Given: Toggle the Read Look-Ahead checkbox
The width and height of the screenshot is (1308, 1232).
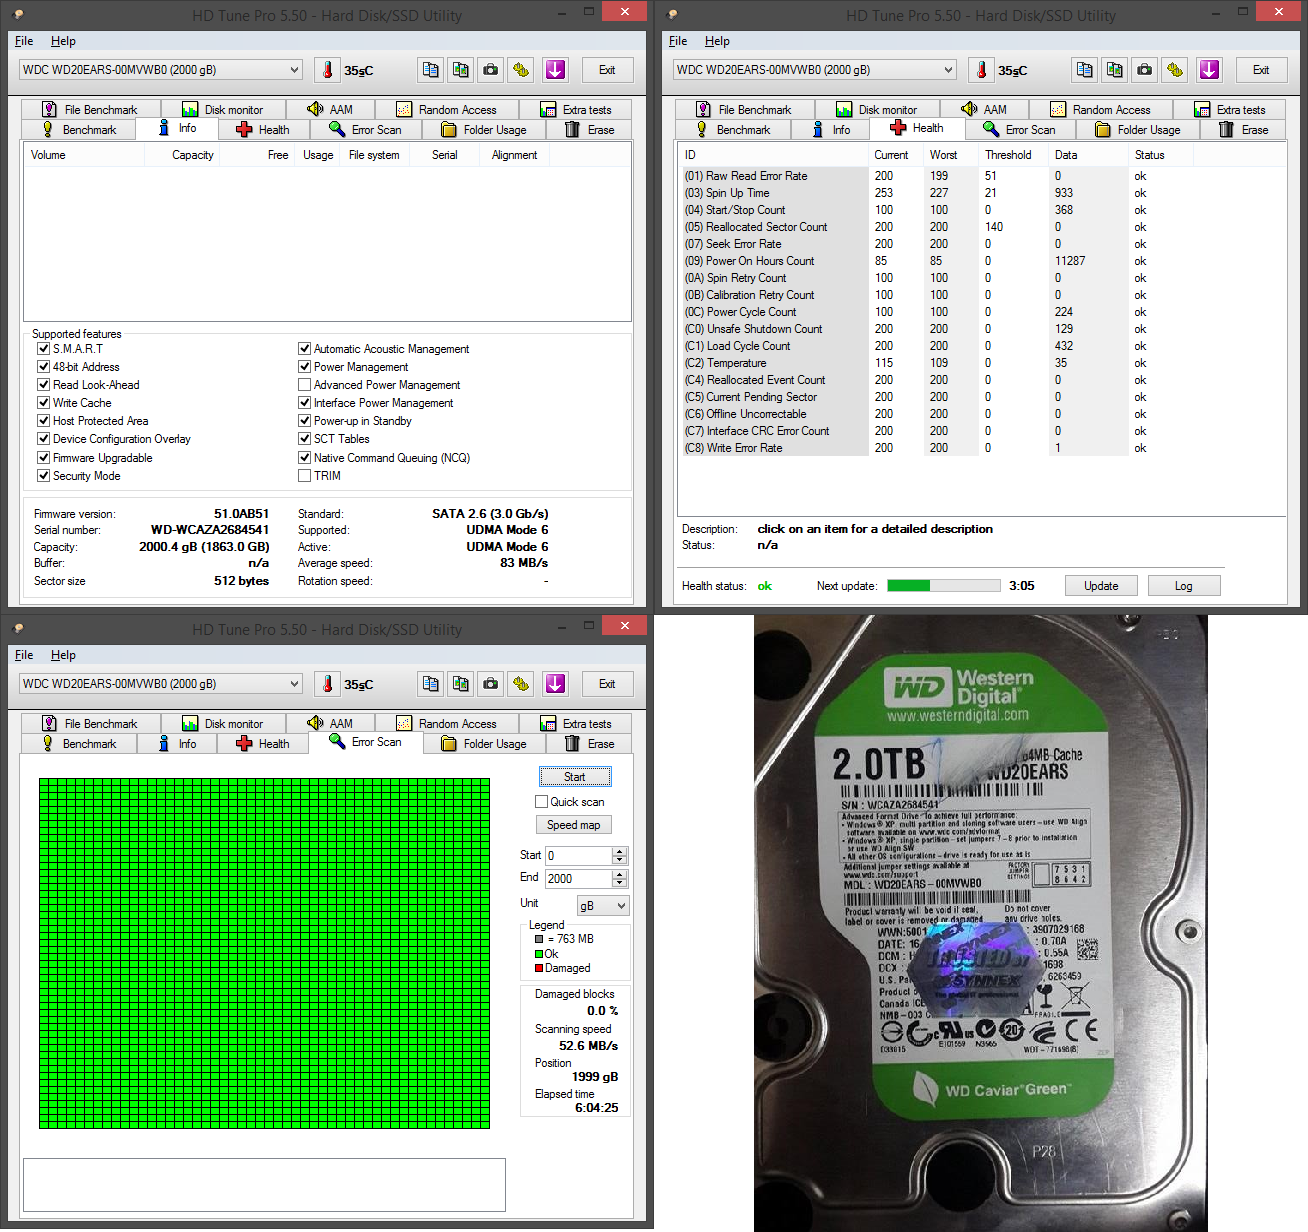Looking at the screenshot, I should [x=43, y=385].
